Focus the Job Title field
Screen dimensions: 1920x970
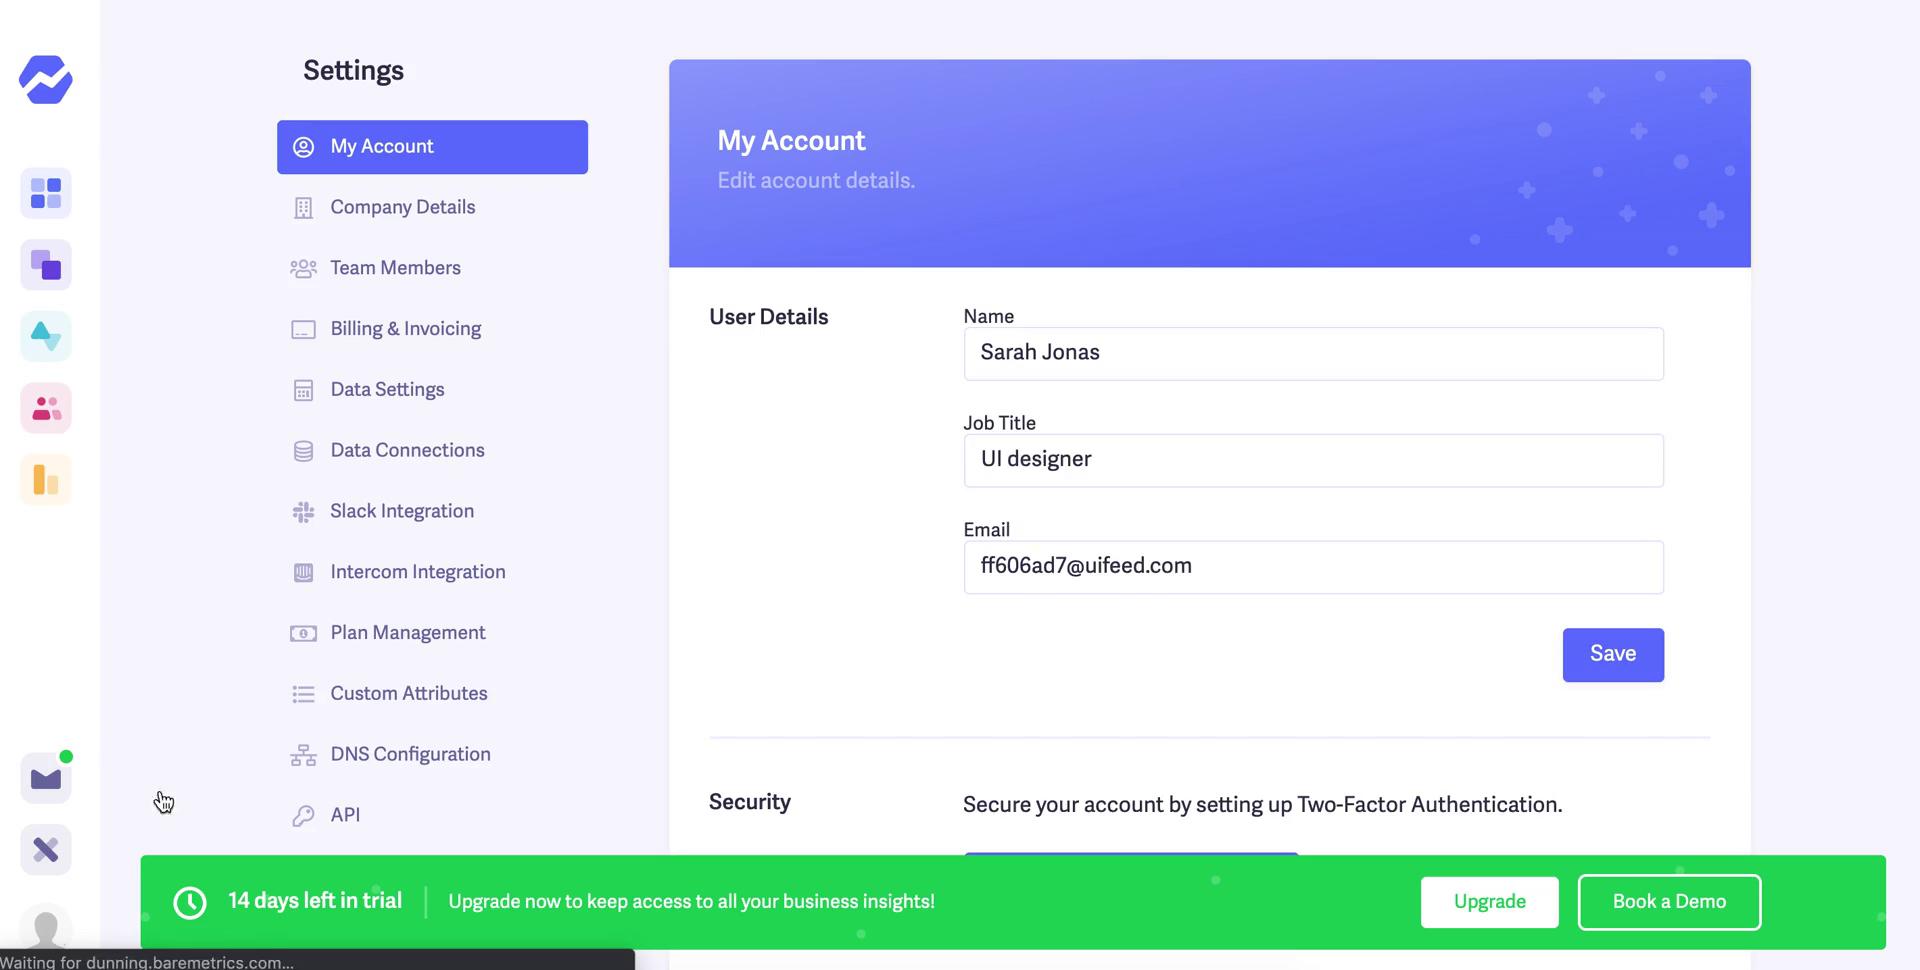tap(1313, 461)
